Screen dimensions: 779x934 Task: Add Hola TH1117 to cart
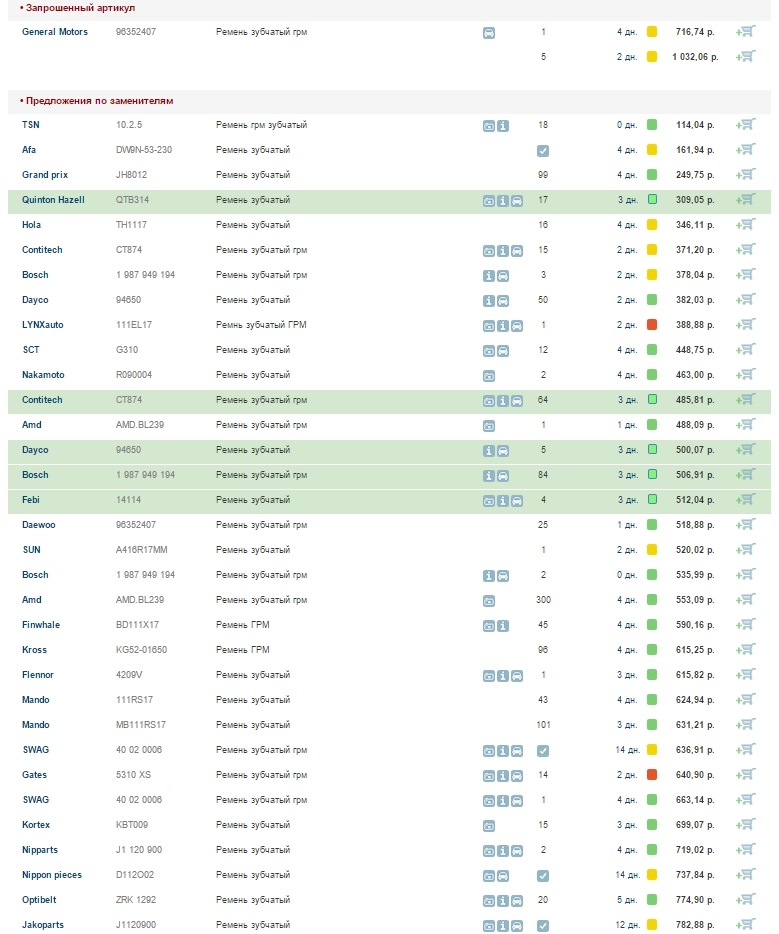746,225
